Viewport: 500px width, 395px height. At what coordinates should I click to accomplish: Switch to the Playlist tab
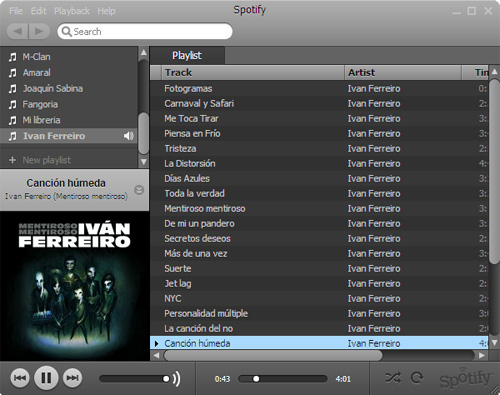point(187,55)
